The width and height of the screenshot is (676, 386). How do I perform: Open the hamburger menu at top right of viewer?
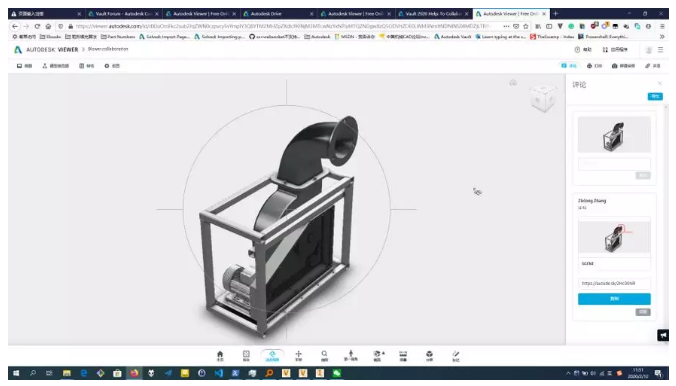coord(660,50)
